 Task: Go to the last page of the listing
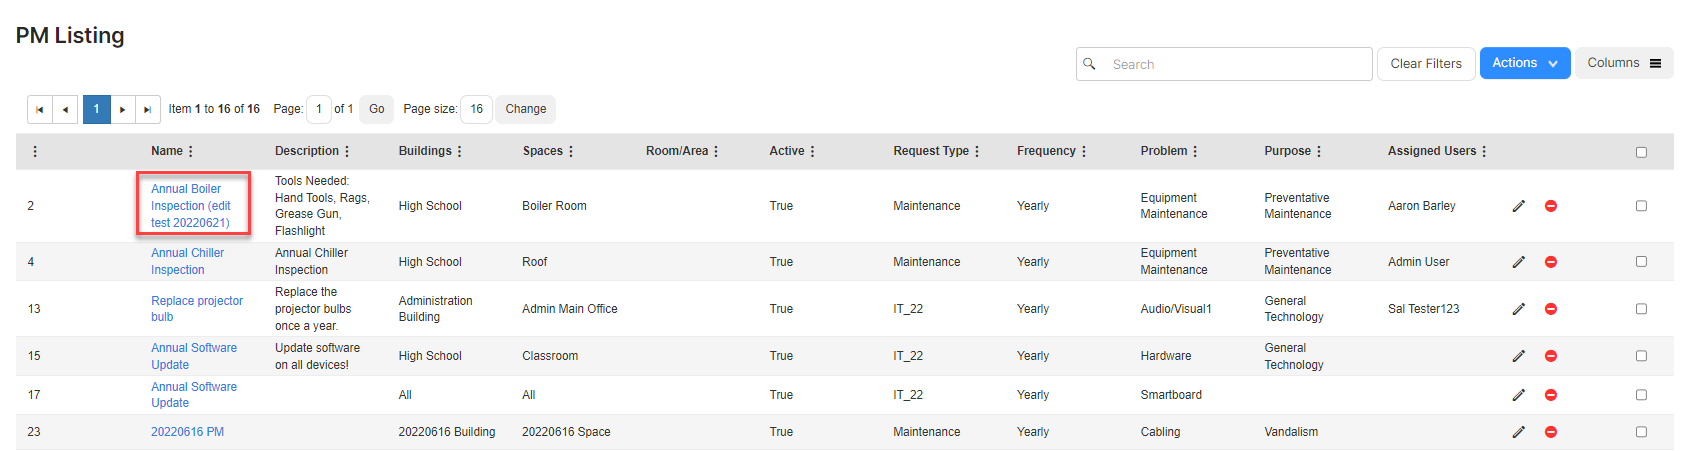click(x=147, y=109)
